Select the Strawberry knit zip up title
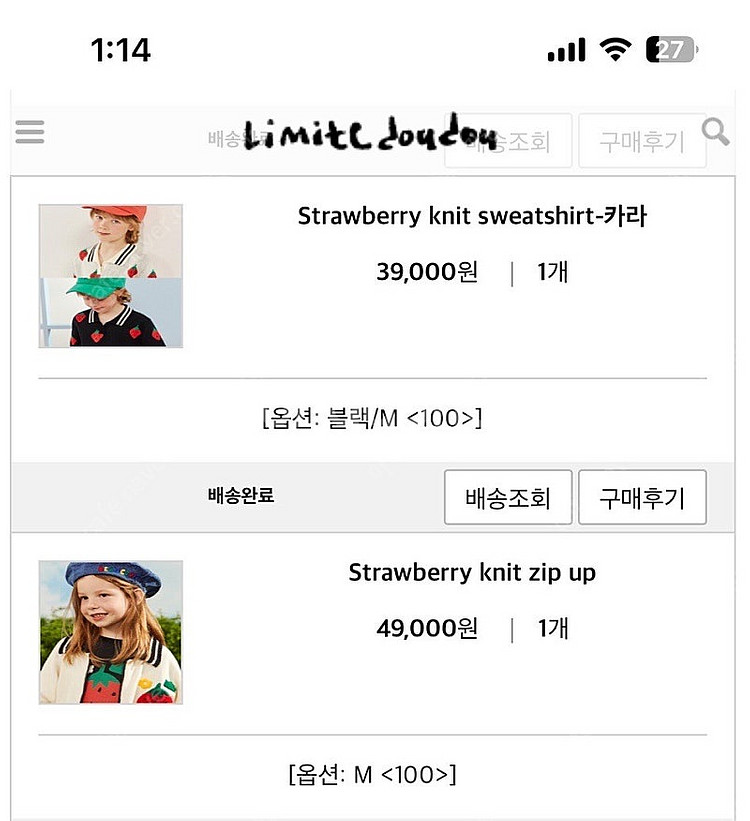This screenshot has width=750, height=821. pyautogui.click(x=472, y=573)
